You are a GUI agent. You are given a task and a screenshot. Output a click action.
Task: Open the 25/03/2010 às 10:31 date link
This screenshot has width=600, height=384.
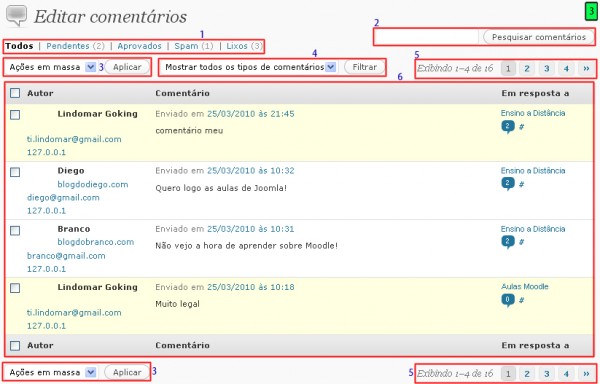pos(251,229)
